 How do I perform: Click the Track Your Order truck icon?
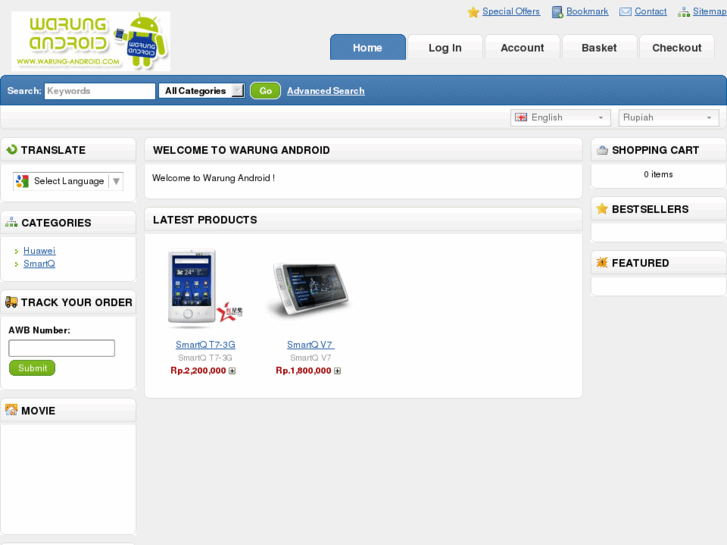click(11, 302)
